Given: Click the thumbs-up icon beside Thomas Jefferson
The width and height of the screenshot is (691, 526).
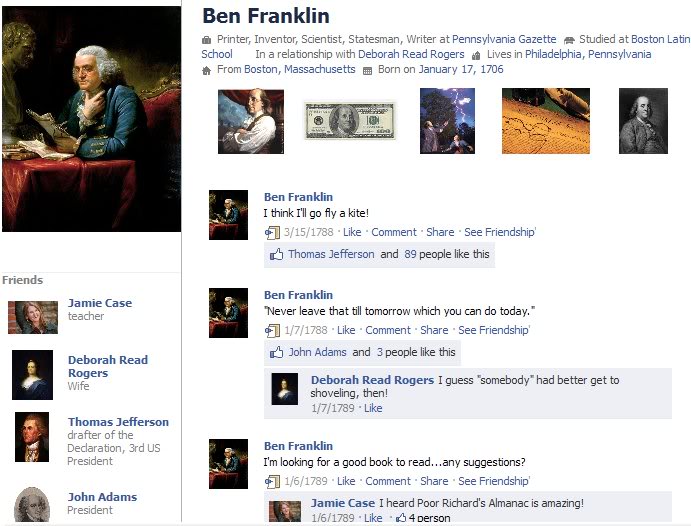Looking at the screenshot, I should tap(276, 254).
